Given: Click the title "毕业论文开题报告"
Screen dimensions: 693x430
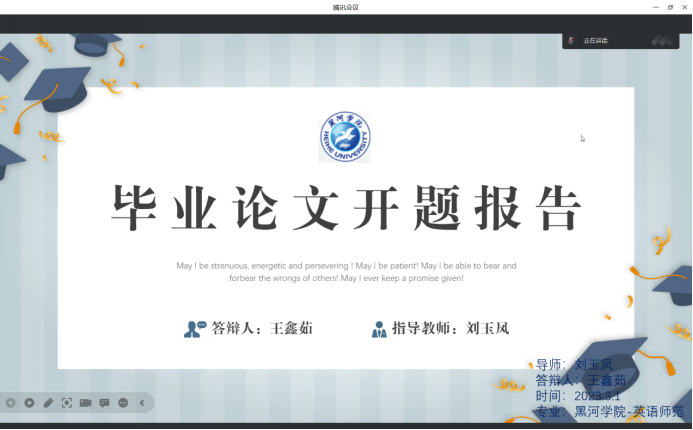Looking at the screenshot, I should click(345, 209).
